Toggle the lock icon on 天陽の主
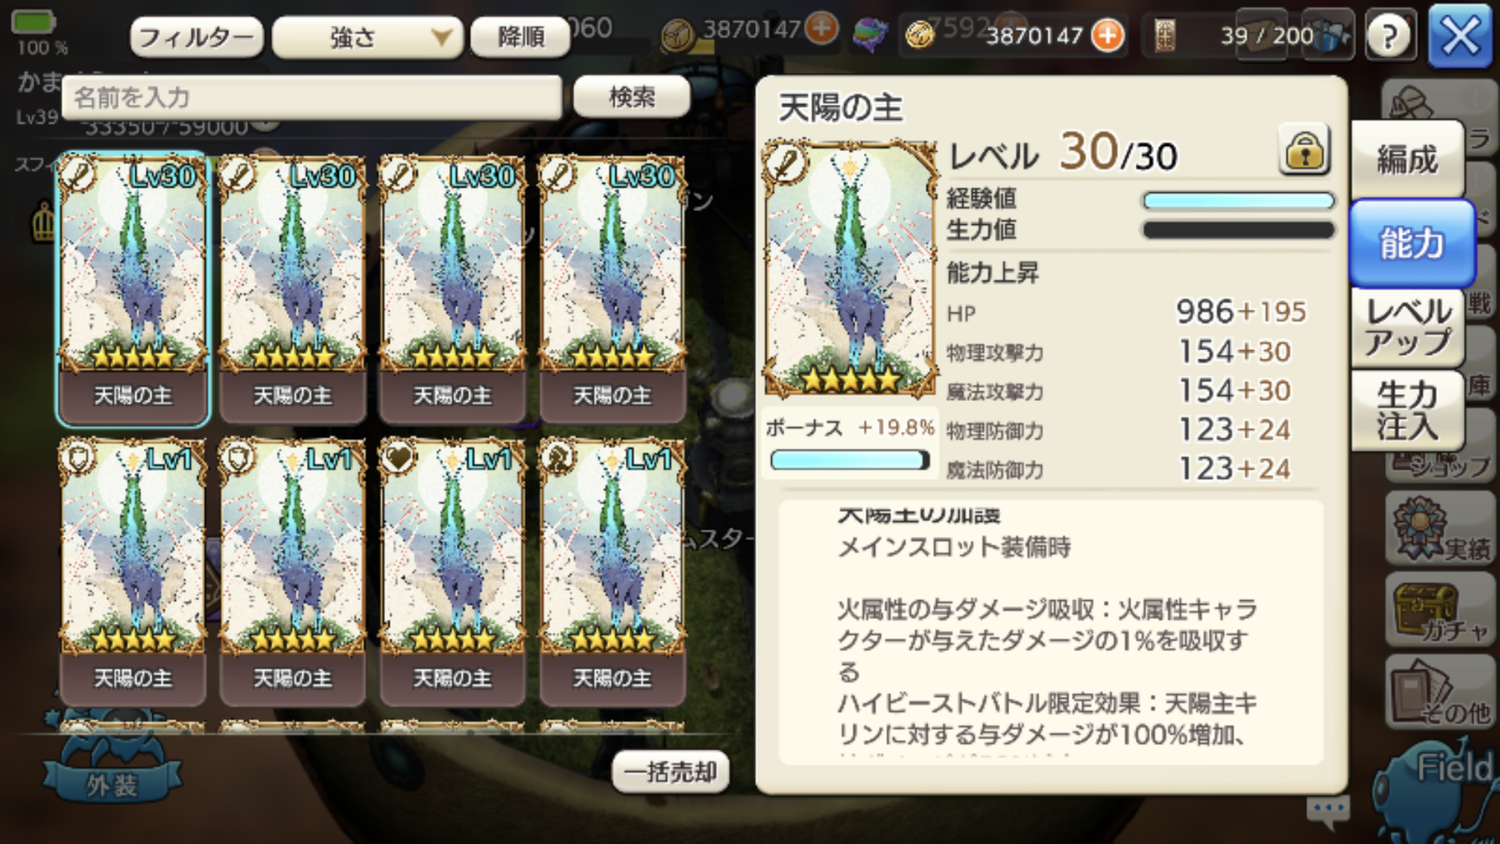The width and height of the screenshot is (1500, 844). 1305,150
